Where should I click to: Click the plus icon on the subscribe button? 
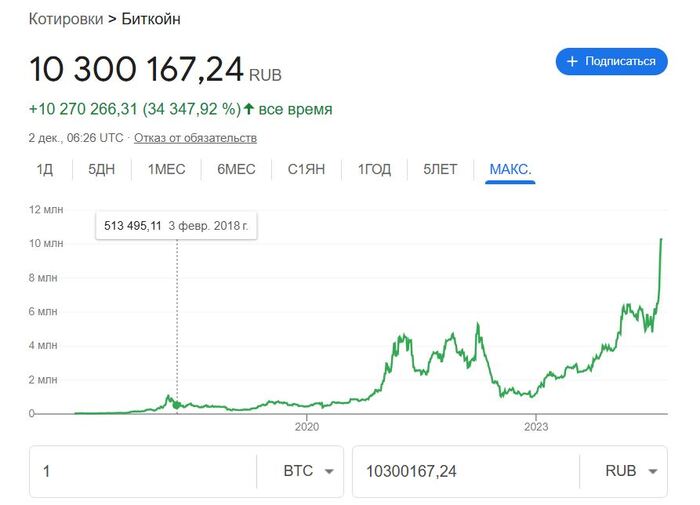coord(573,61)
